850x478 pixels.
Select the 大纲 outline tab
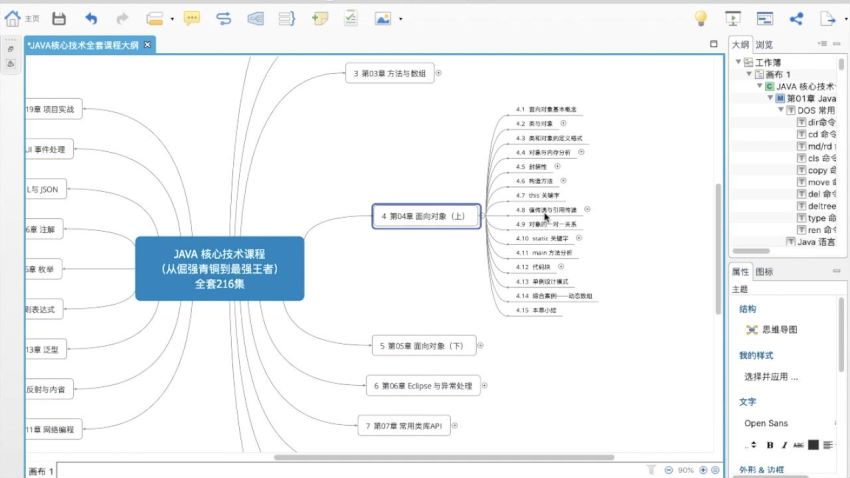point(740,44)
